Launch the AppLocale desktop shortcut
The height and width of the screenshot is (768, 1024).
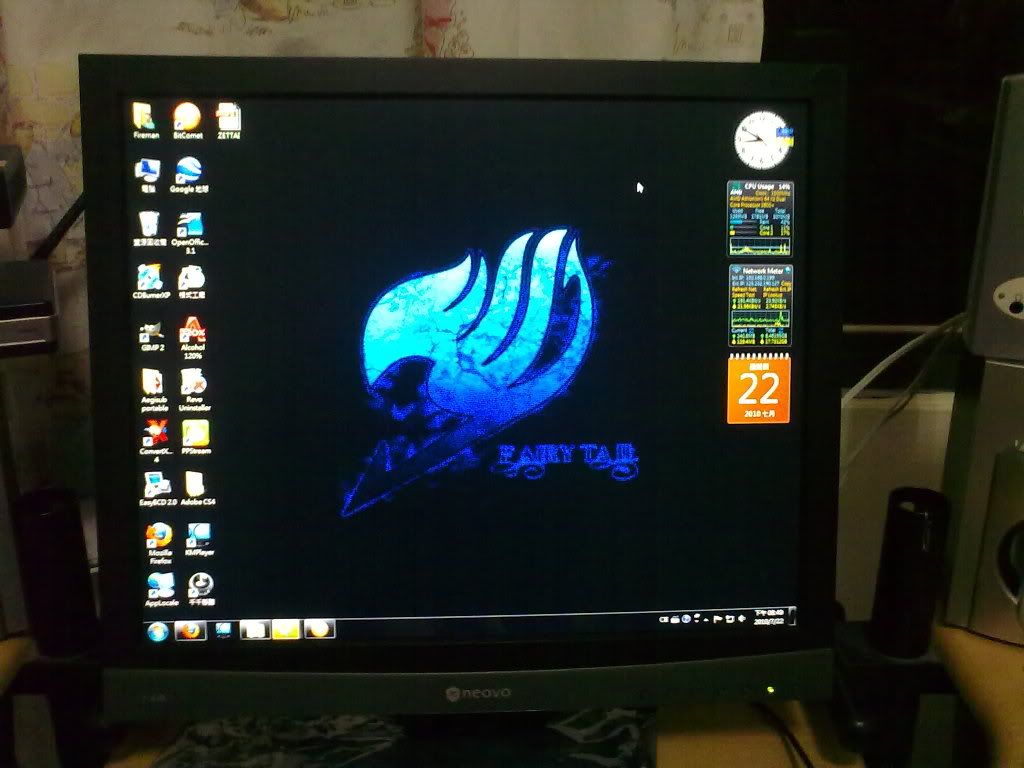(161, 590)
